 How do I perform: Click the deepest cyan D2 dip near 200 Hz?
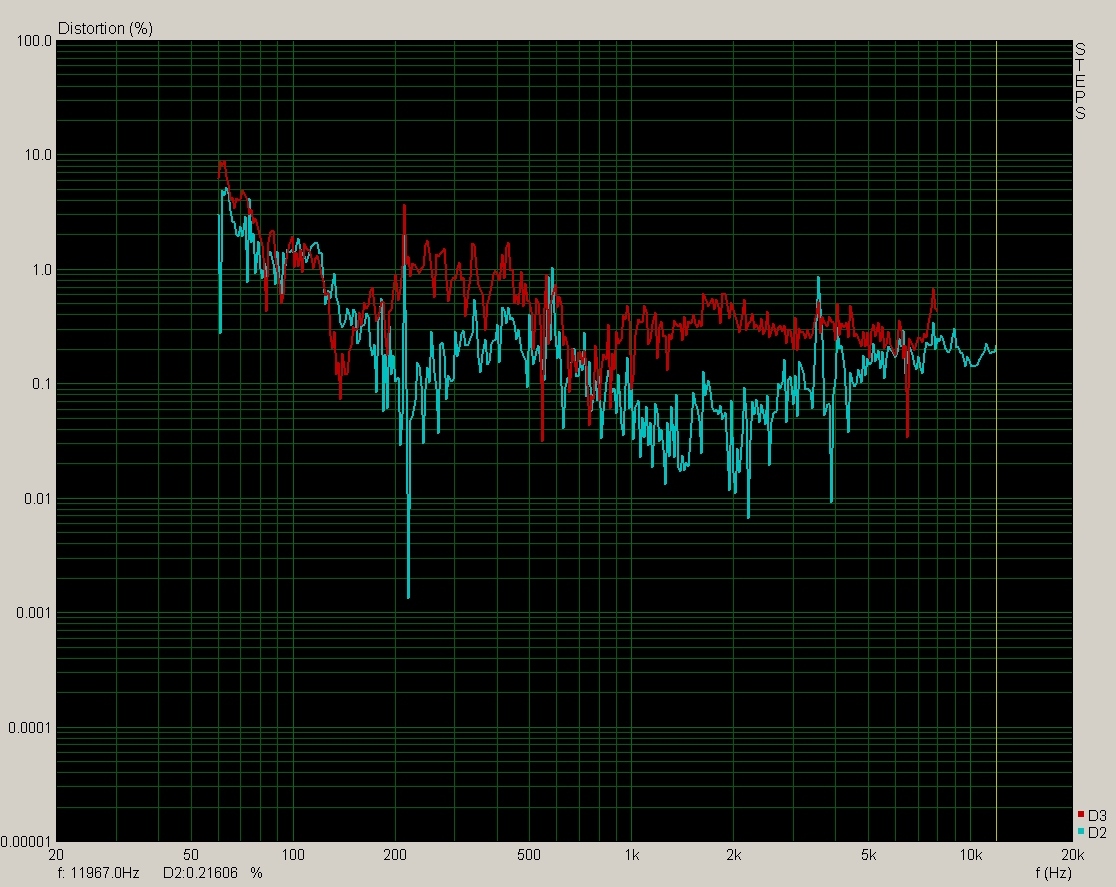[x=408, y=595]
